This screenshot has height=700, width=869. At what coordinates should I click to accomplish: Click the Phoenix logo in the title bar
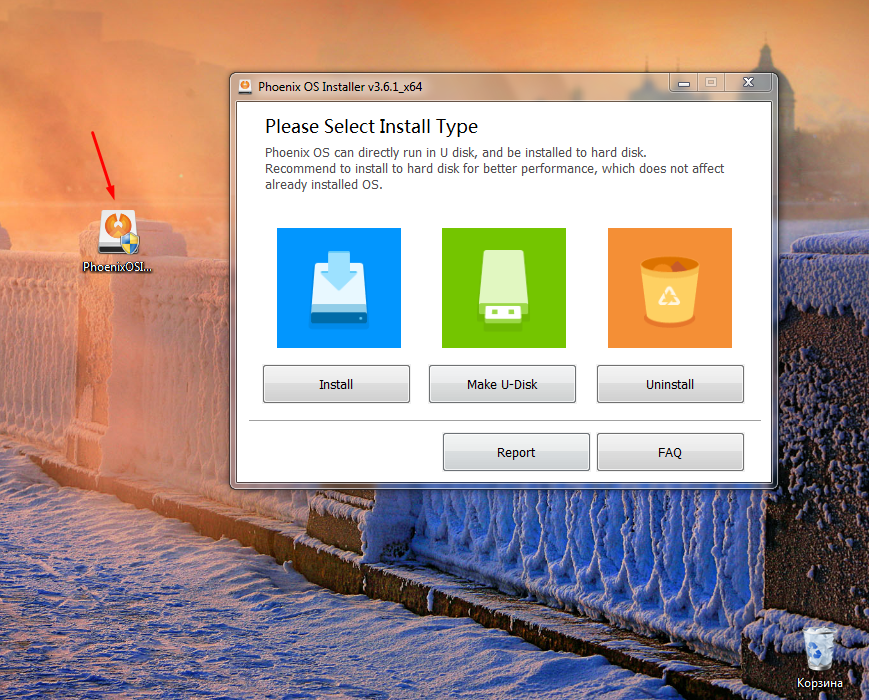pos(245,86)
